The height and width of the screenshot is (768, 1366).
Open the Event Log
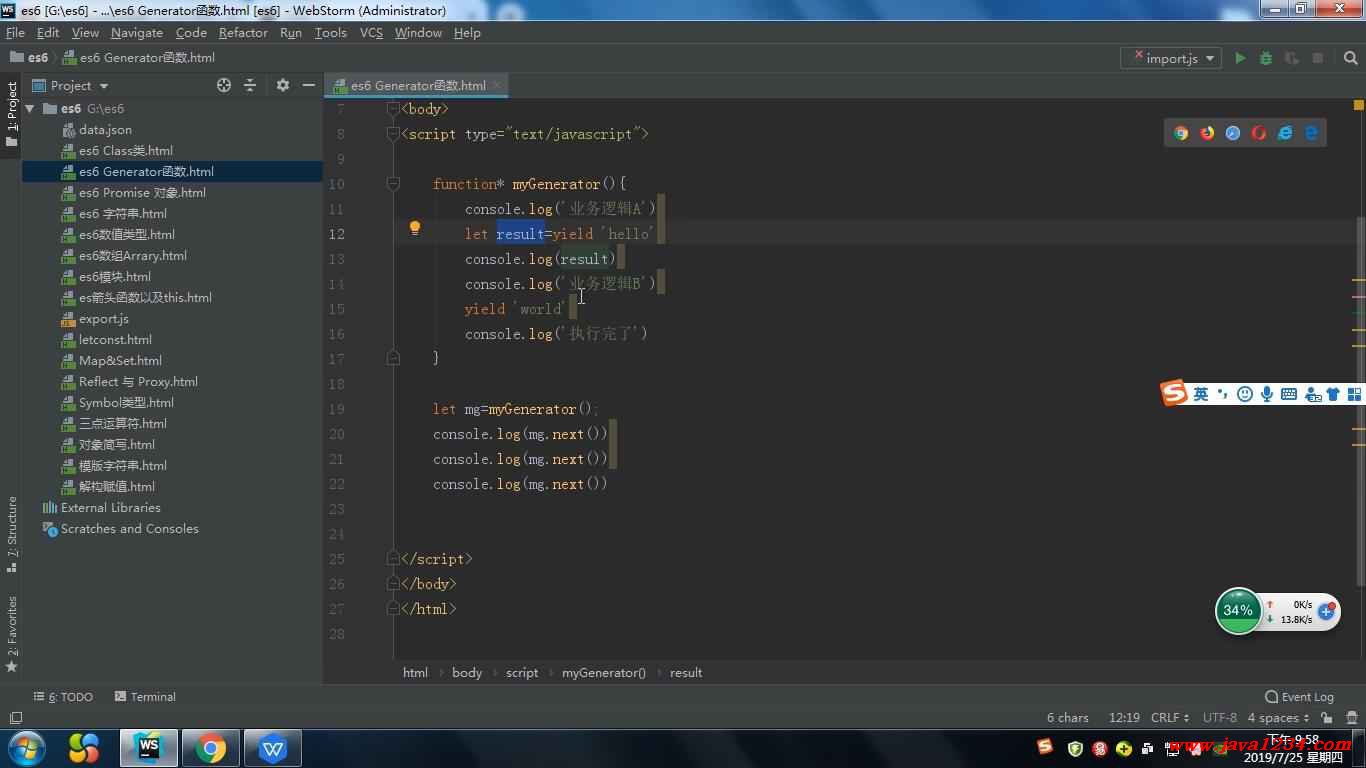[x=1299, y=697]
